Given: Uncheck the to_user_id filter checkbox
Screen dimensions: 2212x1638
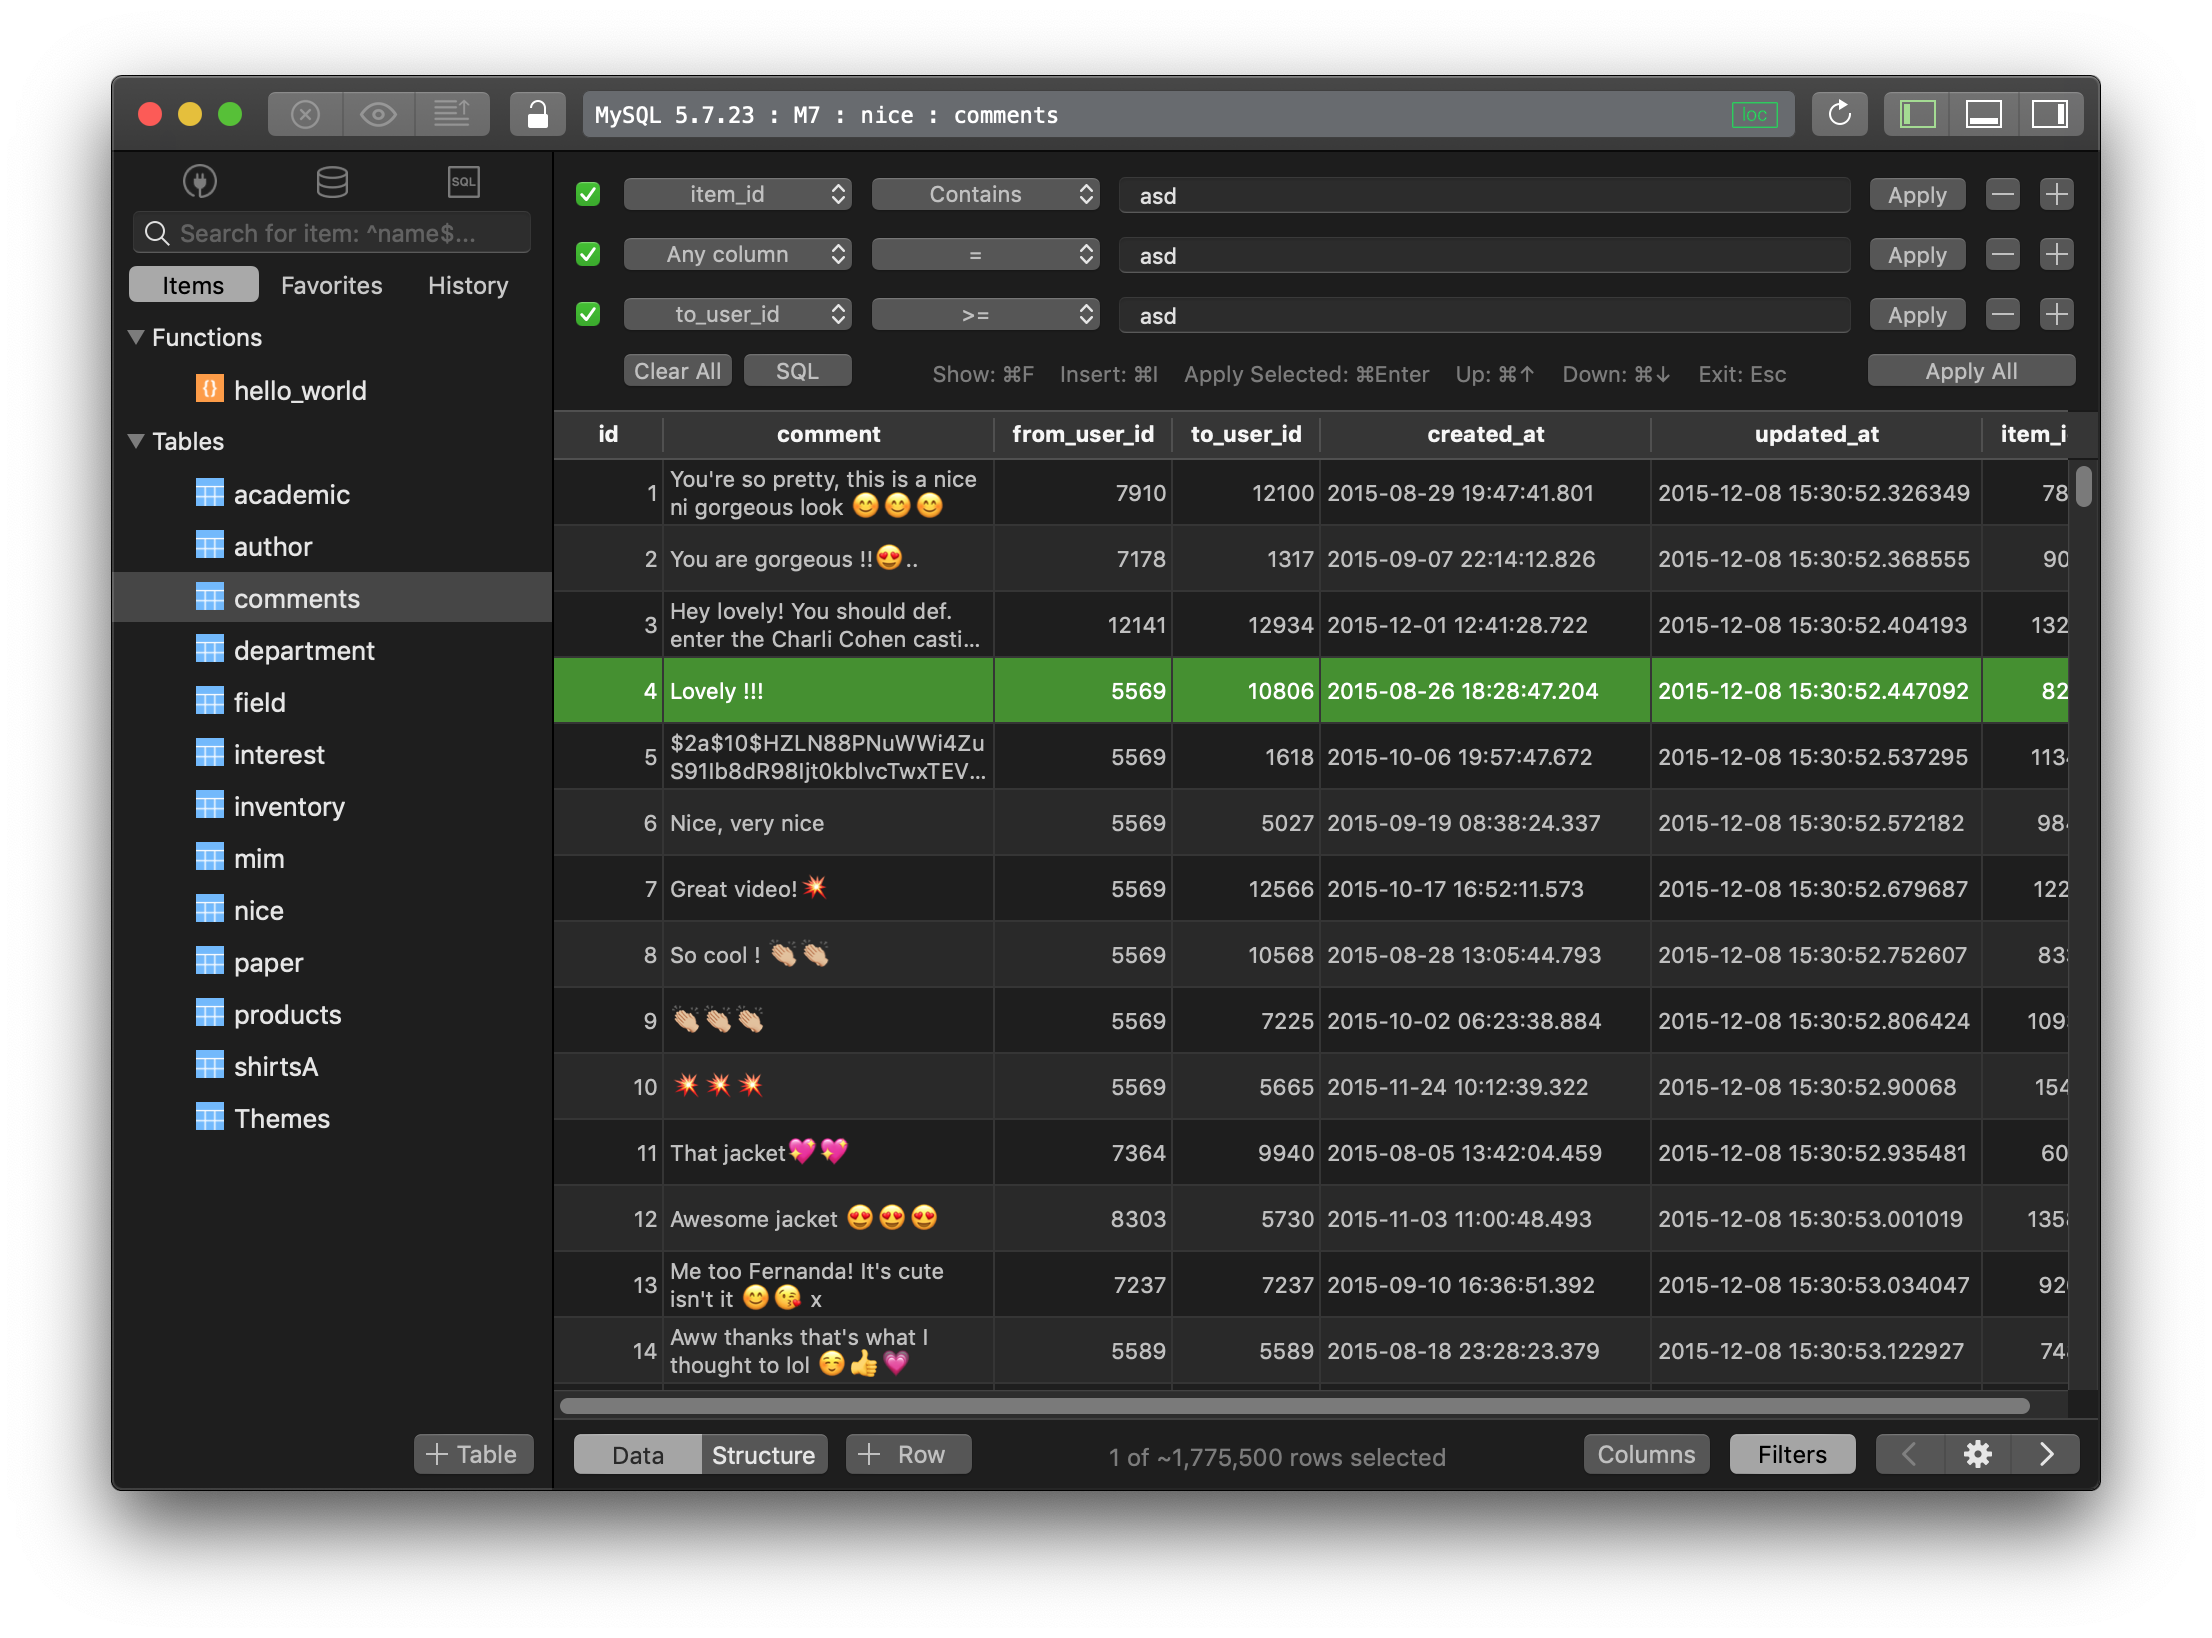Looking at the screenshot, I should [587, 313].
